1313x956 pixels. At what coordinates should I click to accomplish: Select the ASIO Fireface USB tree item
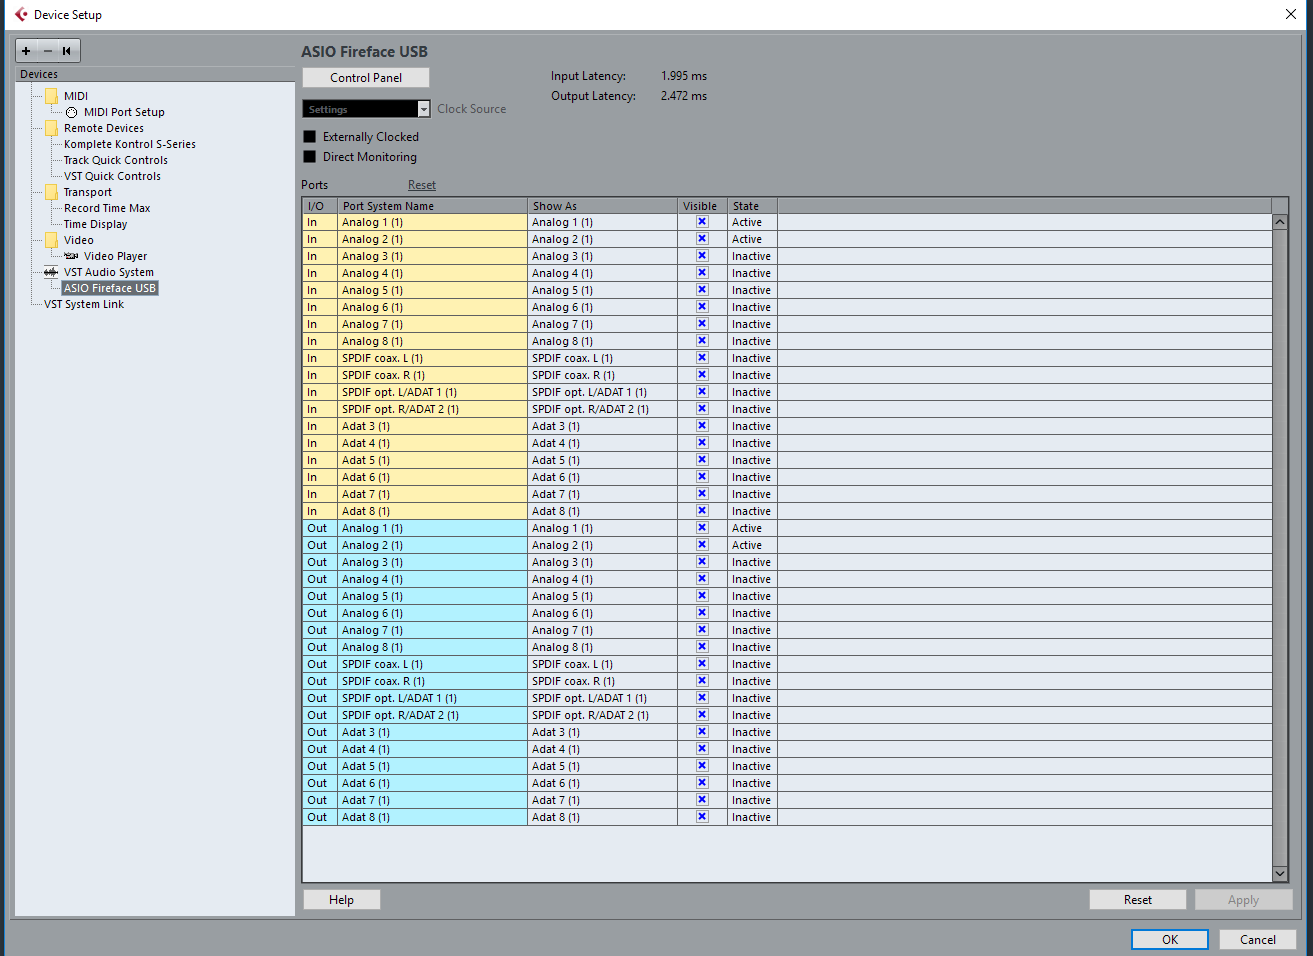coord(110,288)
